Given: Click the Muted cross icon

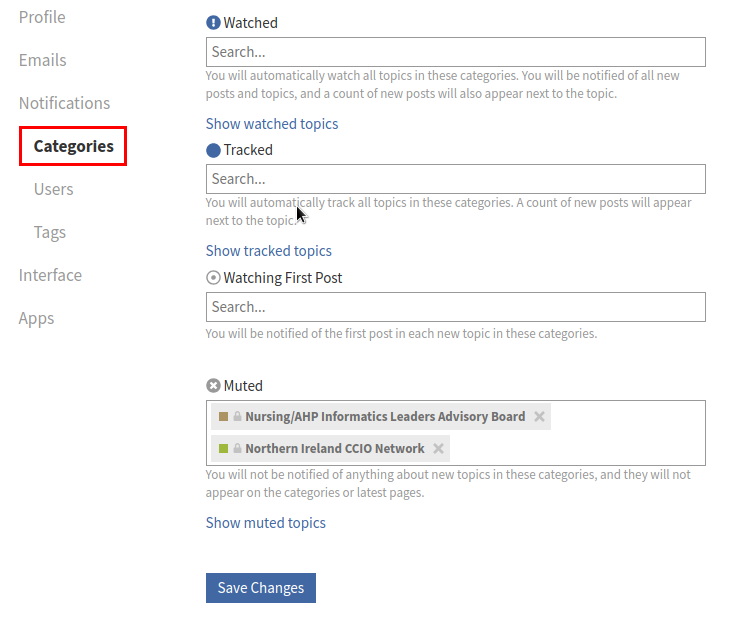Looking at the screenshot, I should [213, 386].
